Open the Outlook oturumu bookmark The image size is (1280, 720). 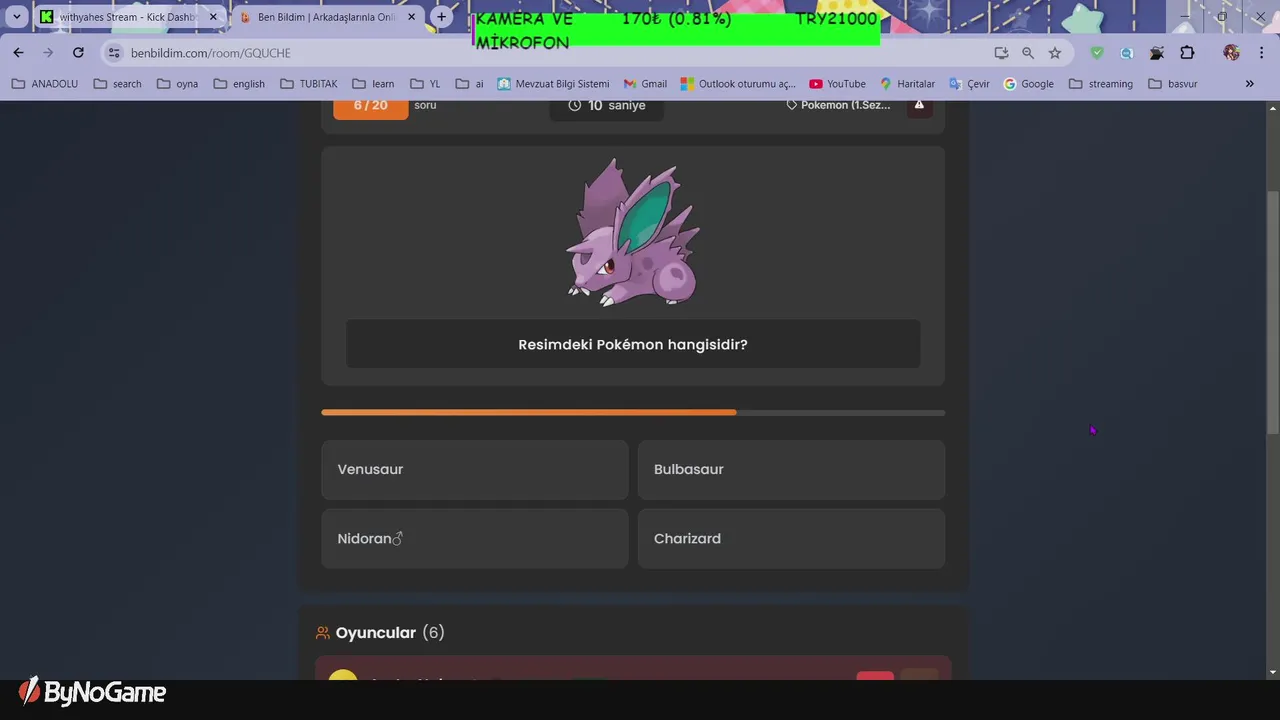coord(738,84)
